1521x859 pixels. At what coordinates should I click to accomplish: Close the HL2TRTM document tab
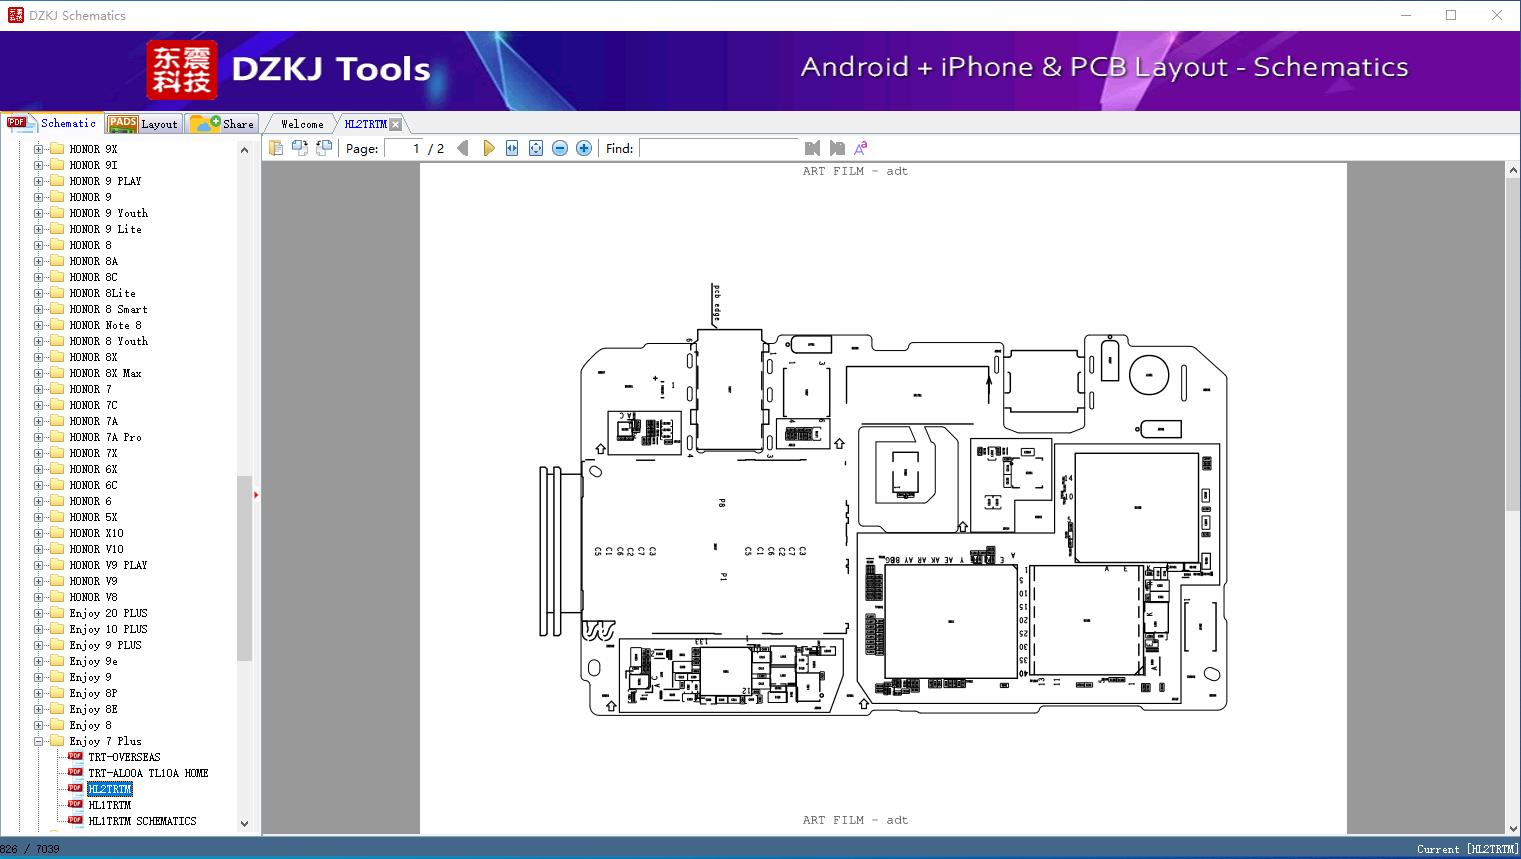[396, 124]
